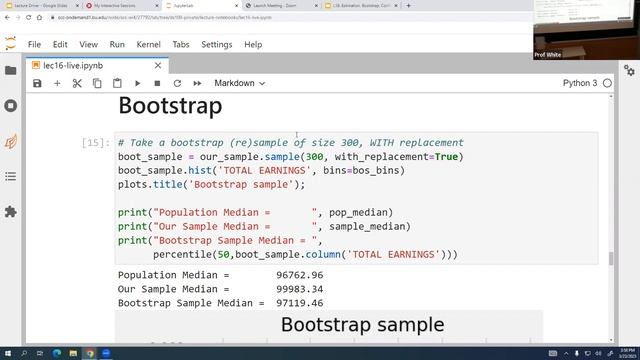Image resolution: width=640 pixels, height=360 pixels.
Task: Reload the browser page
Action: click(29, 18)
